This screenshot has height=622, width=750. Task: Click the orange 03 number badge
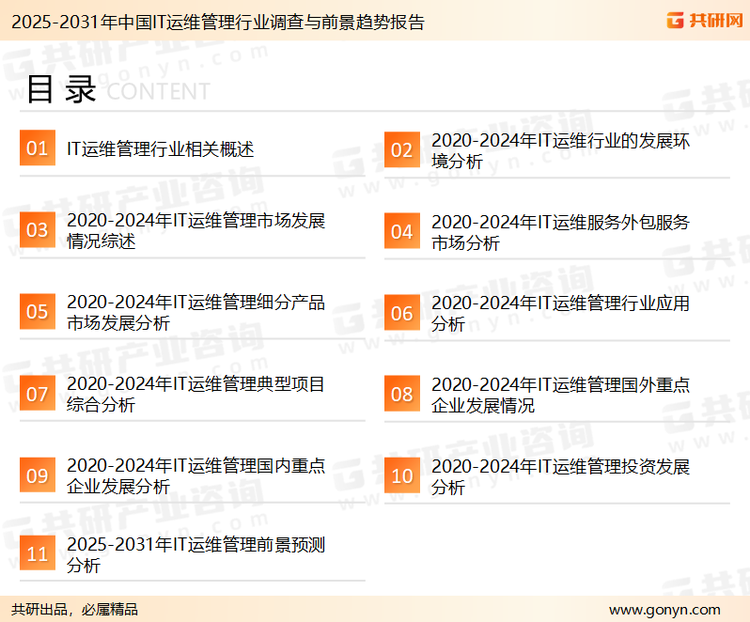click(37, 230)
